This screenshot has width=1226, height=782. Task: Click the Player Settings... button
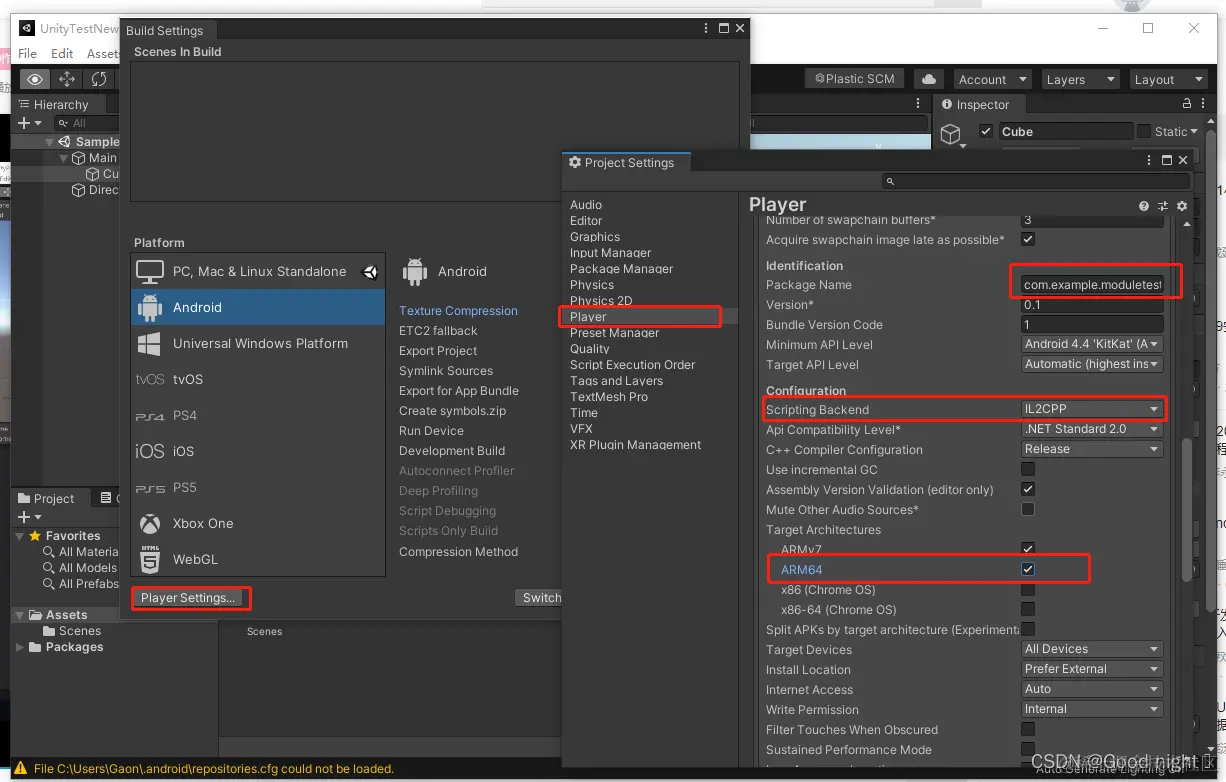pyautogui.click(x=188, y=598)
